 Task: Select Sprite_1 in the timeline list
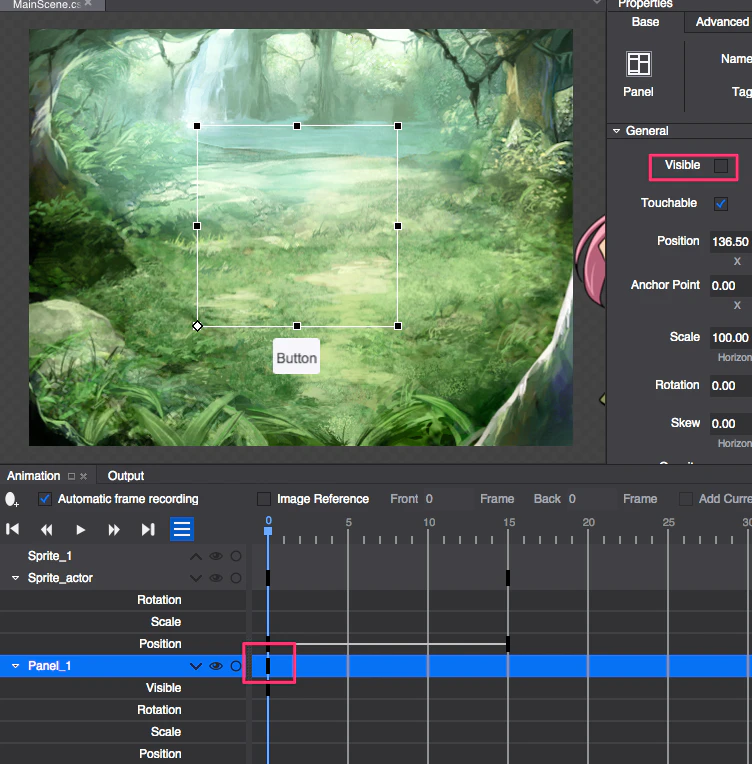click(x=50, y=556)
